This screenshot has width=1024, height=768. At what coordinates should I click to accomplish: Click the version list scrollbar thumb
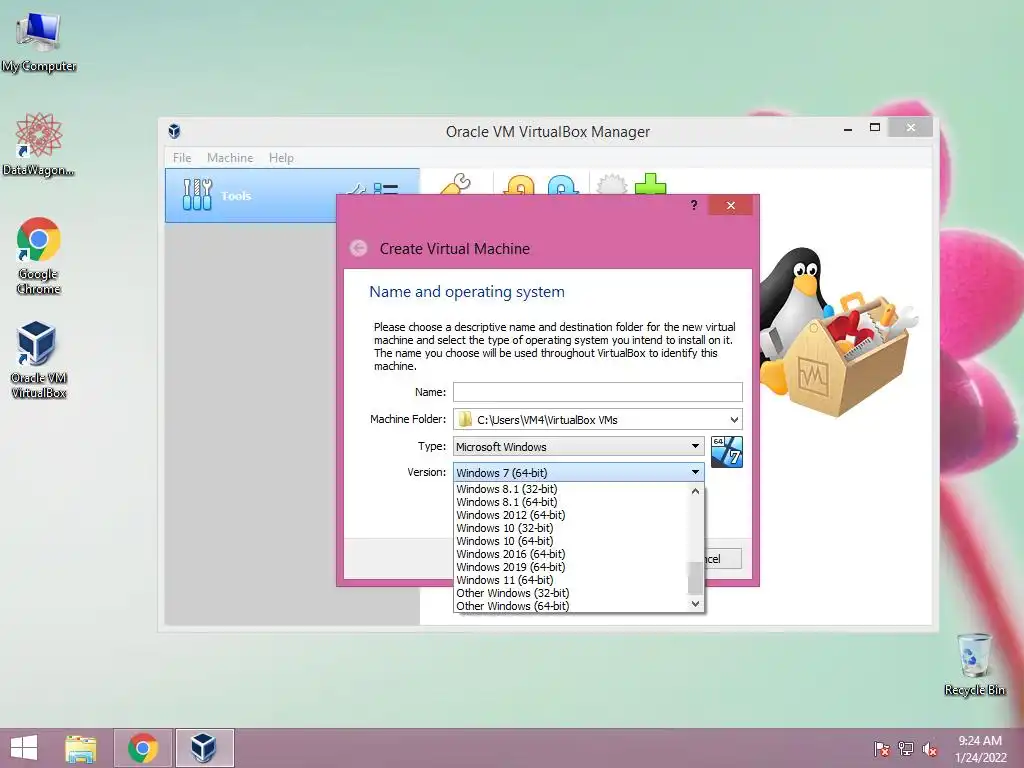(696, 577)
